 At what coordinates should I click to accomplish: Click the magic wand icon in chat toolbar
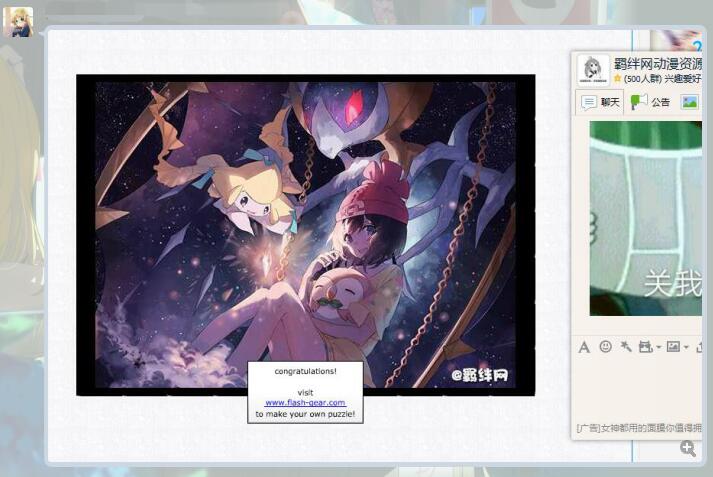(626, 346)
